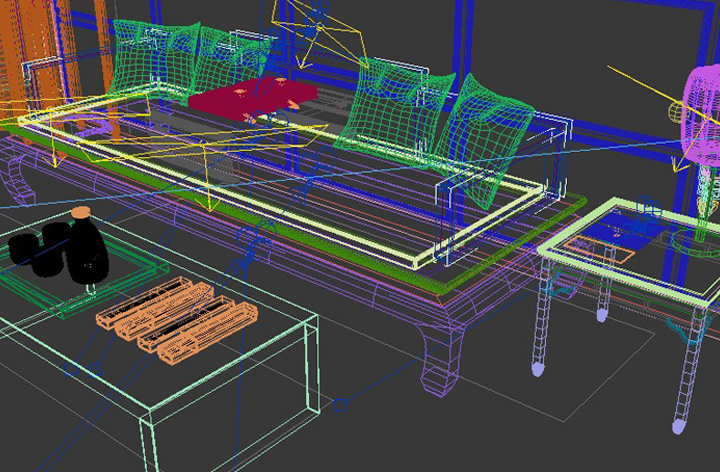This screenshot has width=720, height=472.
Task: Click the blue square target marker on floor
Action: tap(340, 405)
